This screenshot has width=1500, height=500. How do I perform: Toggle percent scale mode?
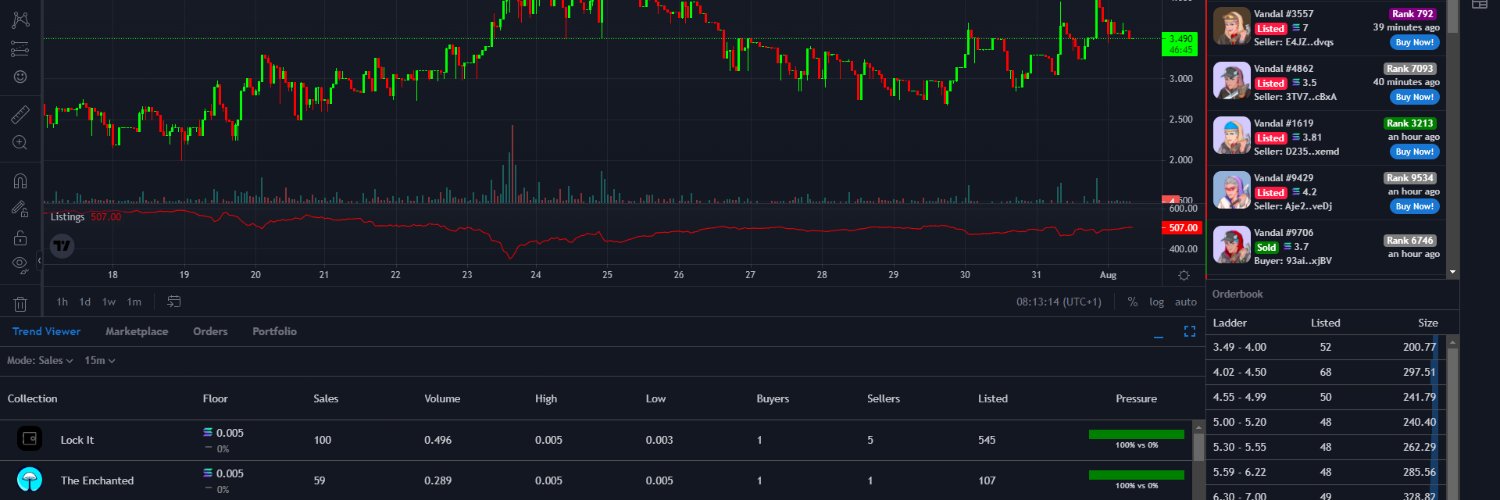tap(1133, 301)
